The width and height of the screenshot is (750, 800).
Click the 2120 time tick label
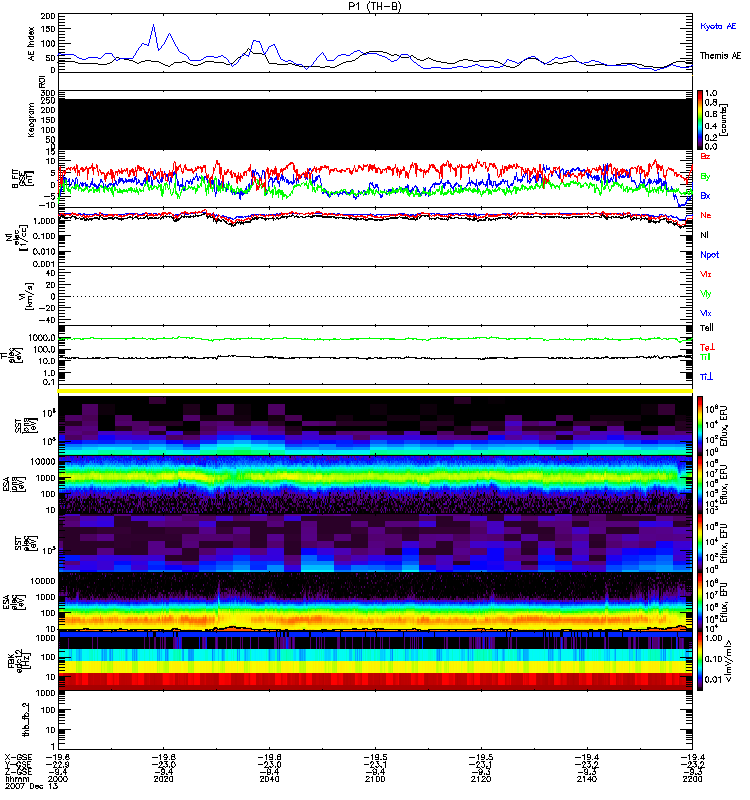pyautogui.click(x=481, y=779)
